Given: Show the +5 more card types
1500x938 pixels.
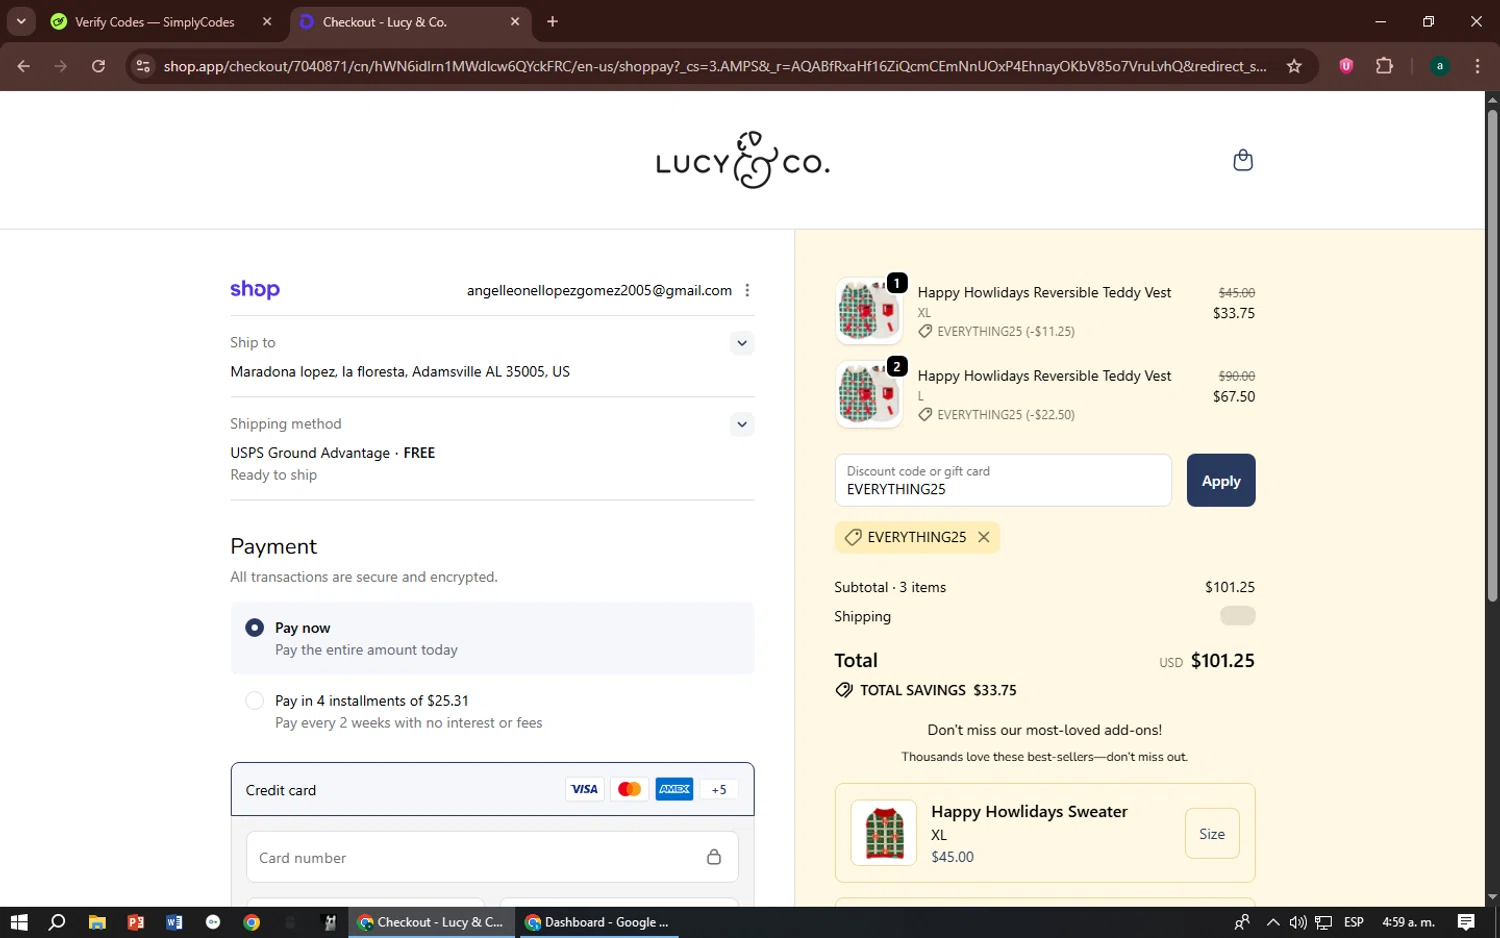Looking at the screenshot, I should (x=719, y=789).
